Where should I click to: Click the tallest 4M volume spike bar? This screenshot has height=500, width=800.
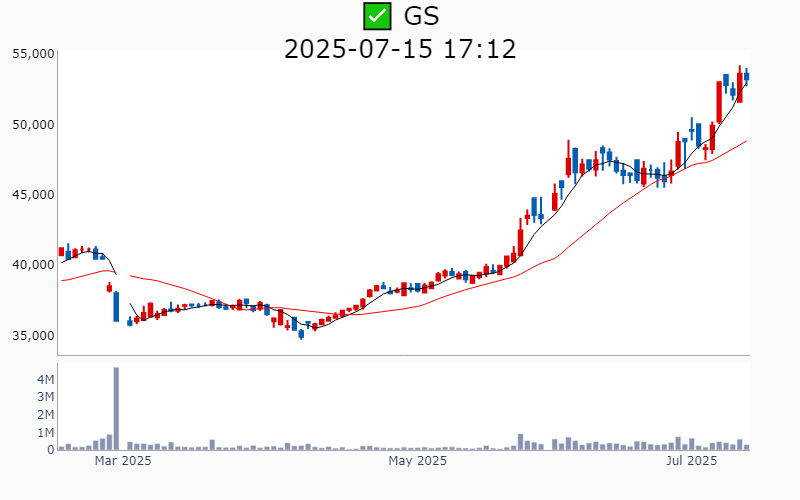(x=116, y=409)
